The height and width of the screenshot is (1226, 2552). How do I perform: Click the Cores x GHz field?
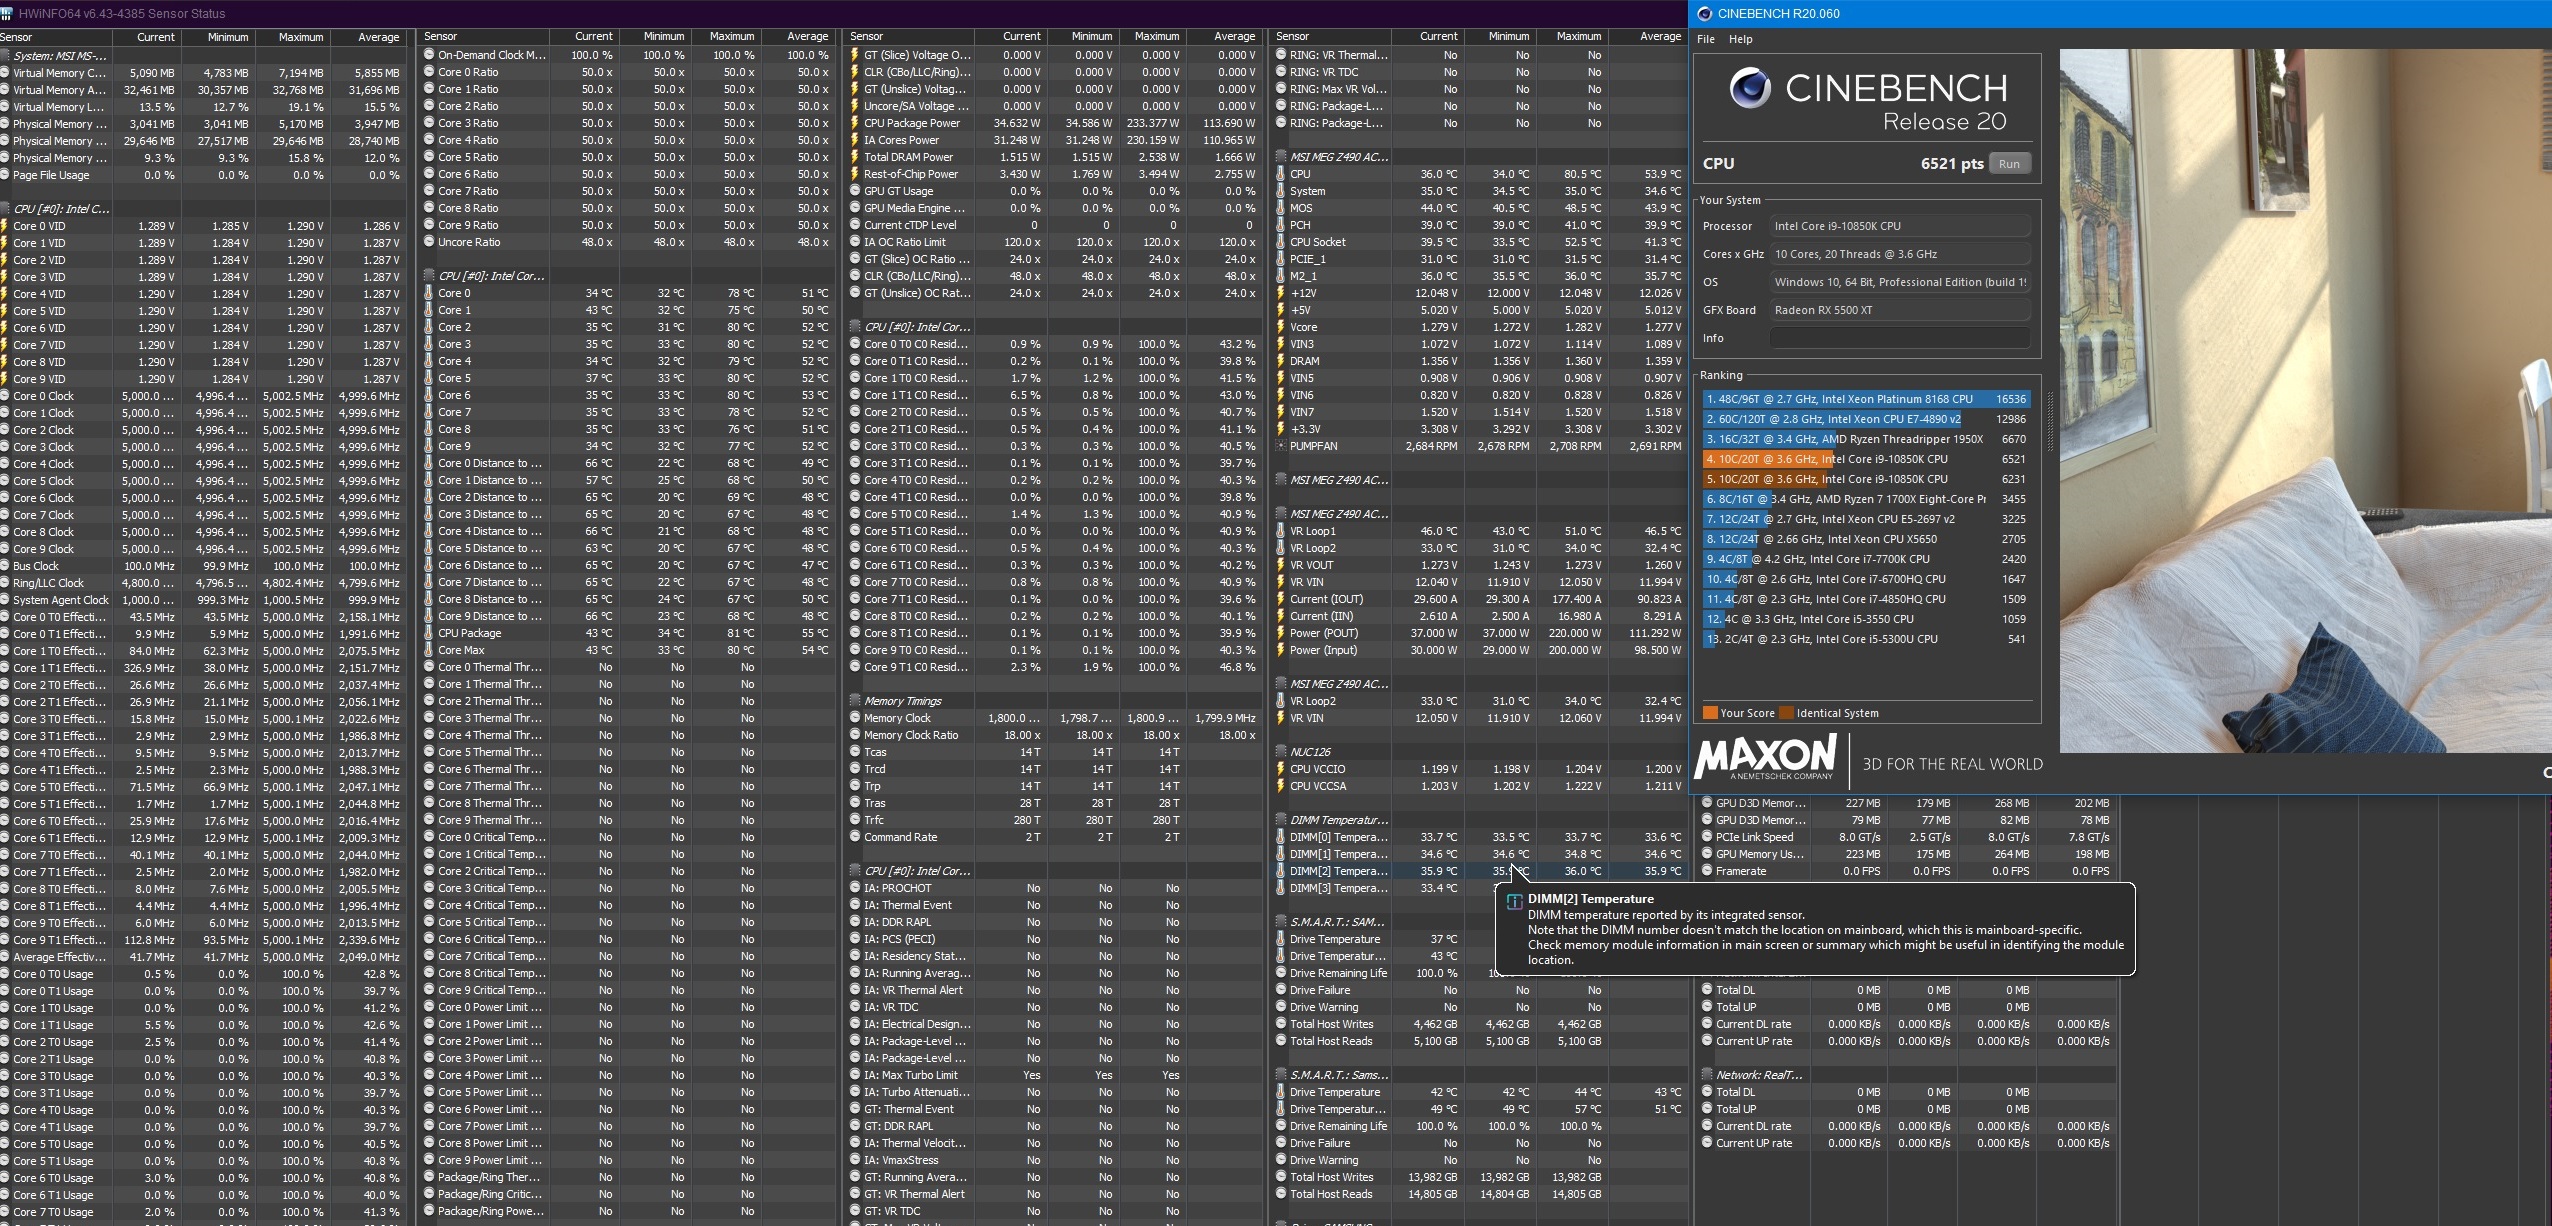click(x=1899, y=254)
